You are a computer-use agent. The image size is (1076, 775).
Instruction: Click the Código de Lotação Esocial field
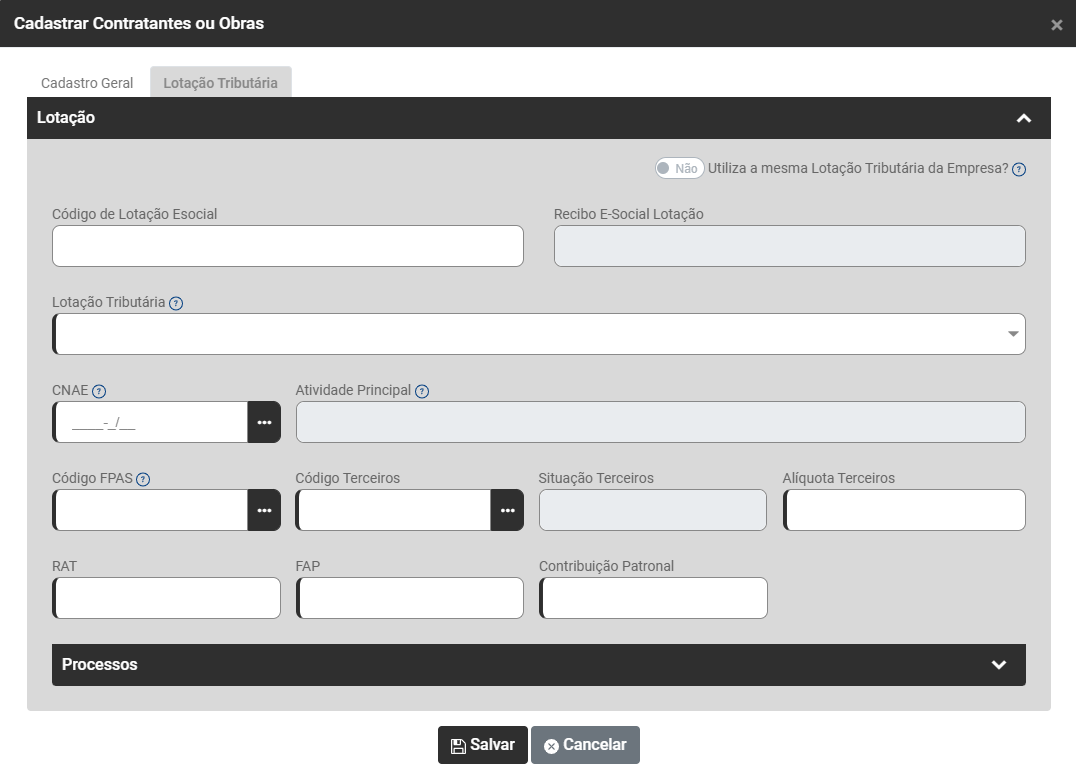point(288,246)
